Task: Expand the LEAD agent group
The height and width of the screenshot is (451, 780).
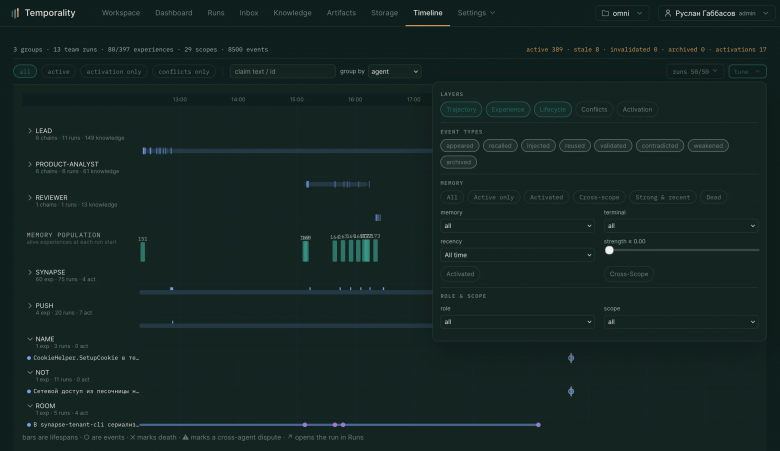Action: [x=30, y=131]
